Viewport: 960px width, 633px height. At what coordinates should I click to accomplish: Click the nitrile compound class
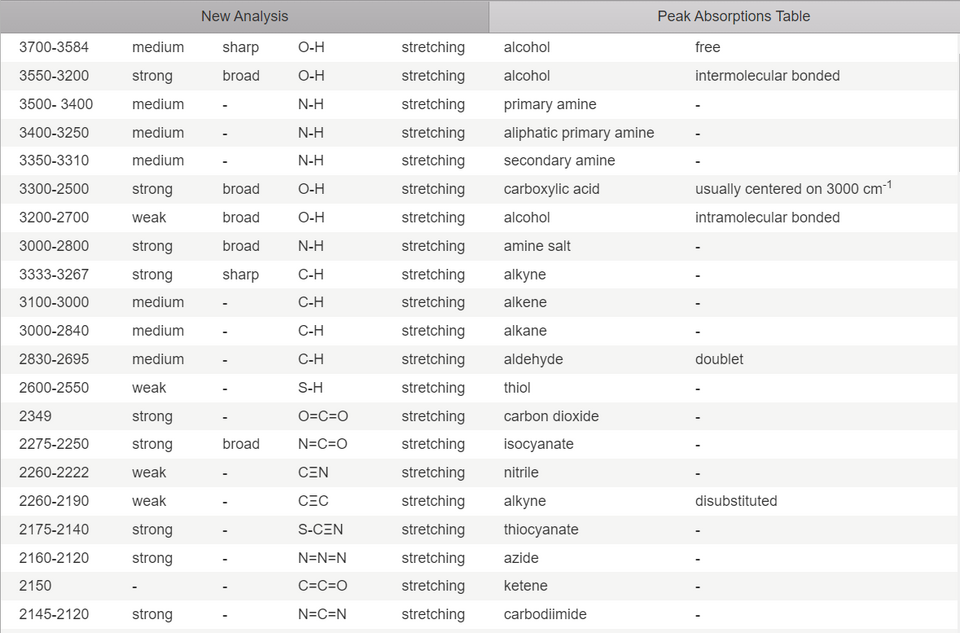coord(521,473)
